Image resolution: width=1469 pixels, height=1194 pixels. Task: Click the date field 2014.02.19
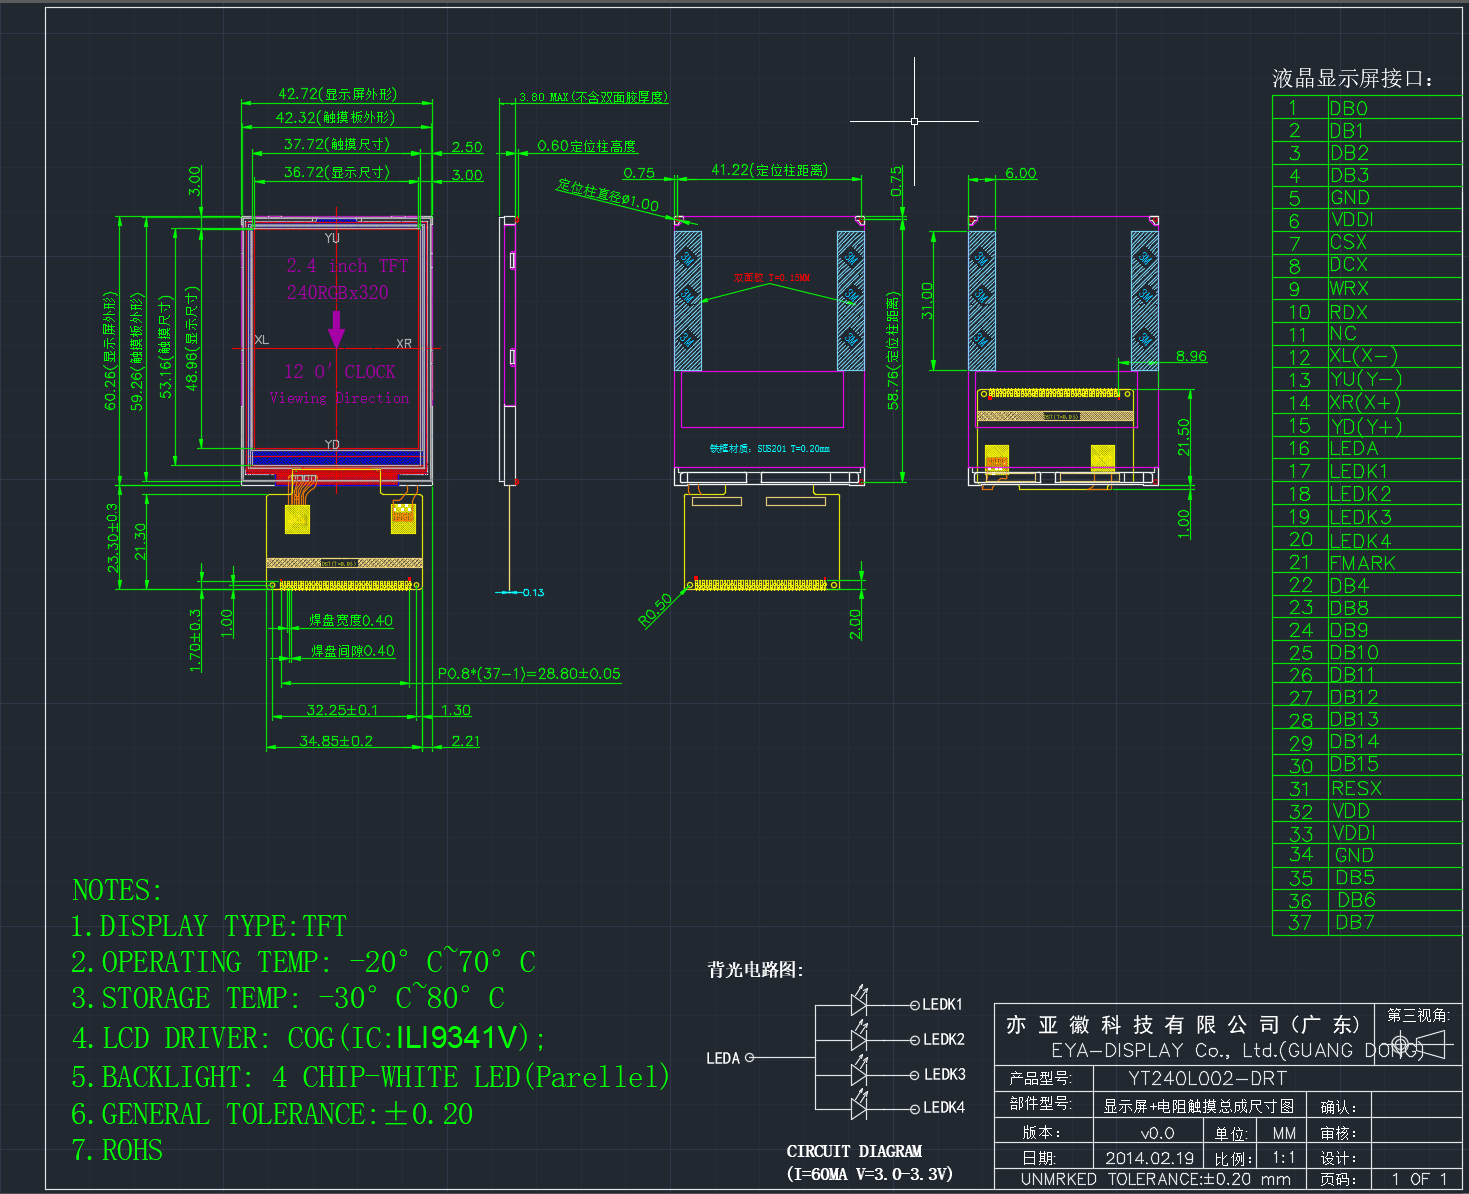1149,1158
